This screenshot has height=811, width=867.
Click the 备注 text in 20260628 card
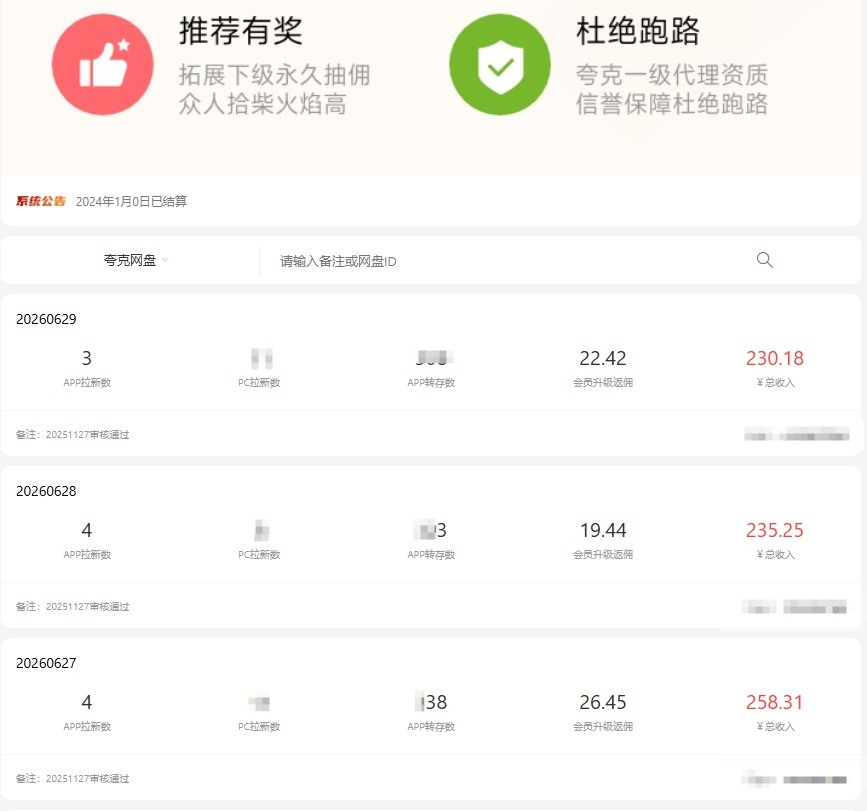(72, 606)
